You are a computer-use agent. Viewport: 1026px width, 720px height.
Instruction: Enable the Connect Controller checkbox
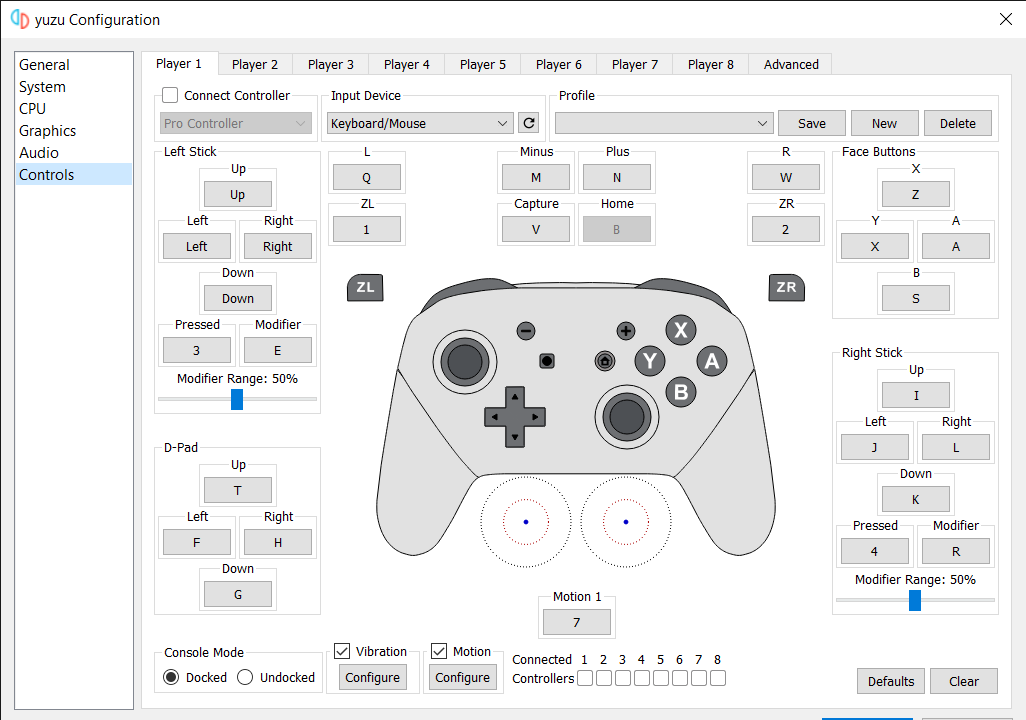(x=170, y=95)
